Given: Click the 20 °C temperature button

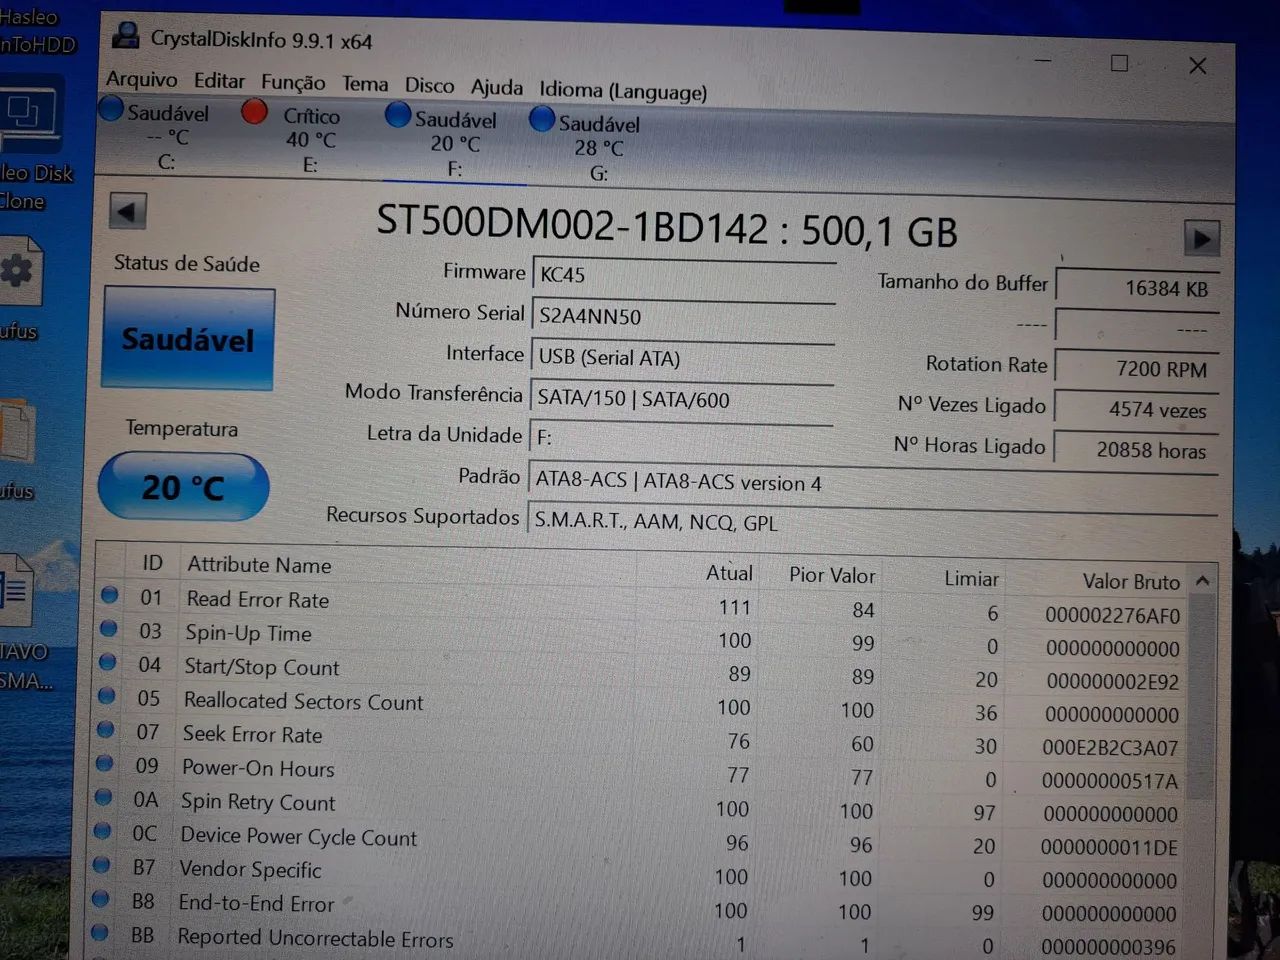Looking at the screenshot, I should [x=183, y=487].
